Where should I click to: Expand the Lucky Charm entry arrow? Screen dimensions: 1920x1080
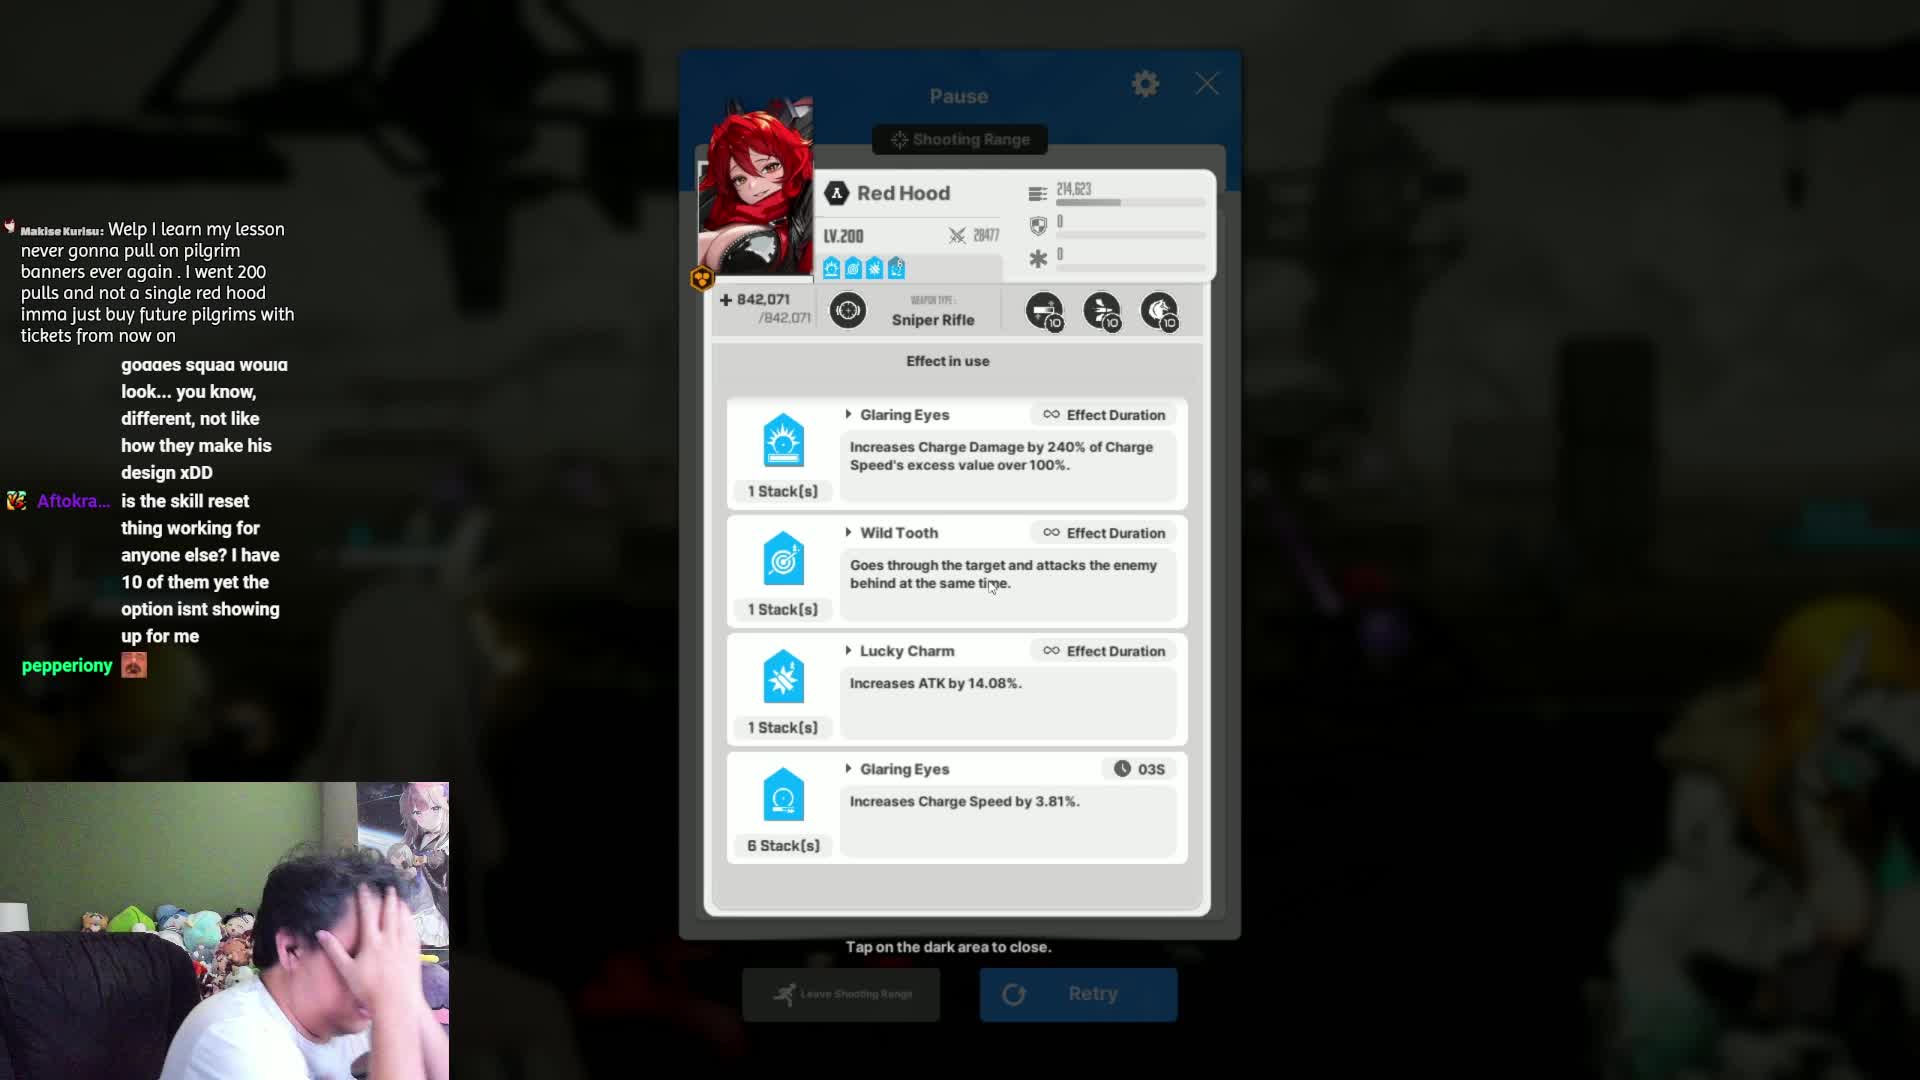click(848, 650)
